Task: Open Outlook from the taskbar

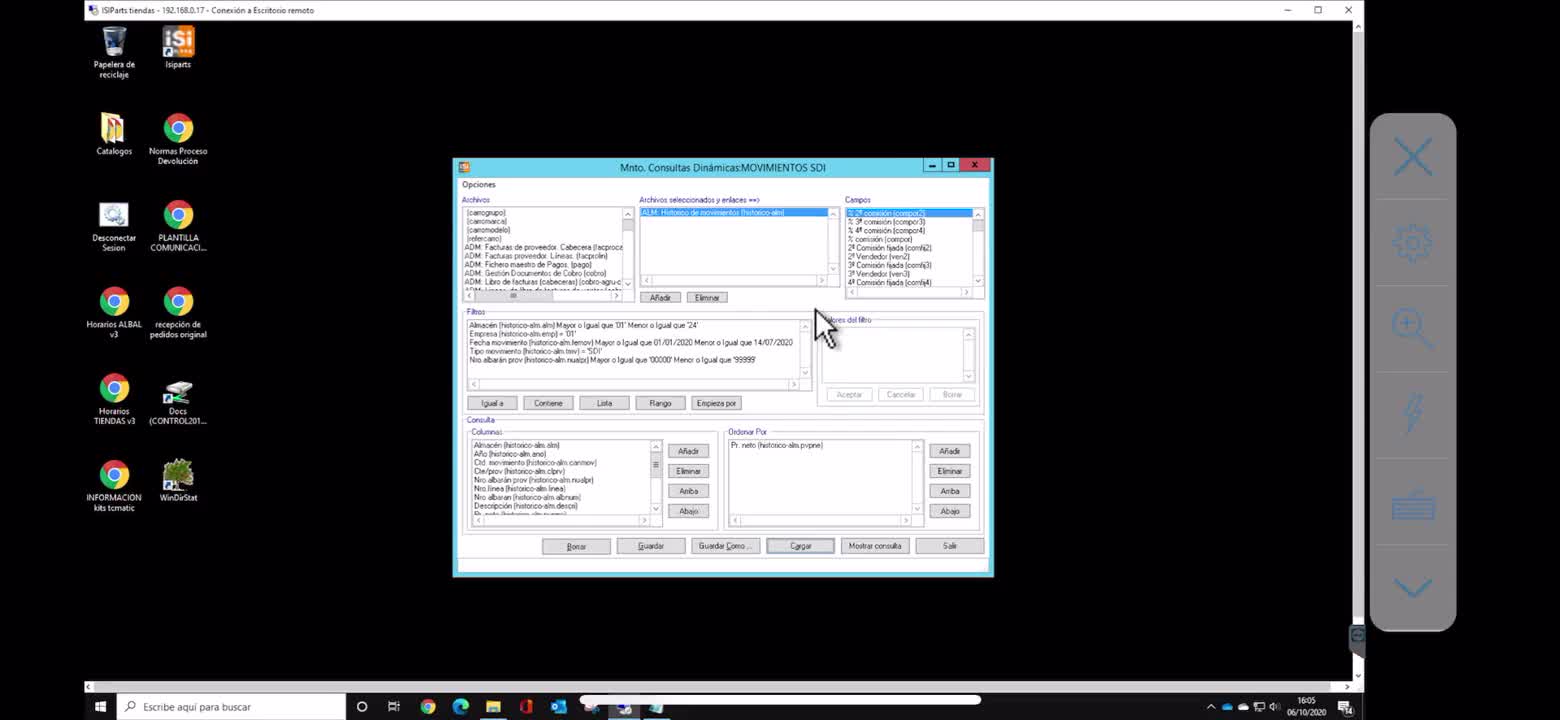Action: point(558,706)
